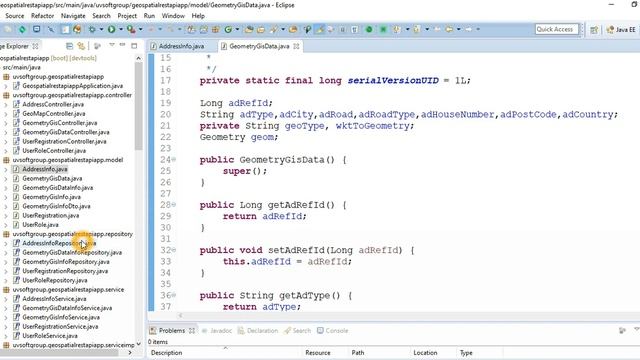The width and height of the screenshot is (640, 360).
Task: Expand AddressController.java tree node
Action: tap(5, 104)
